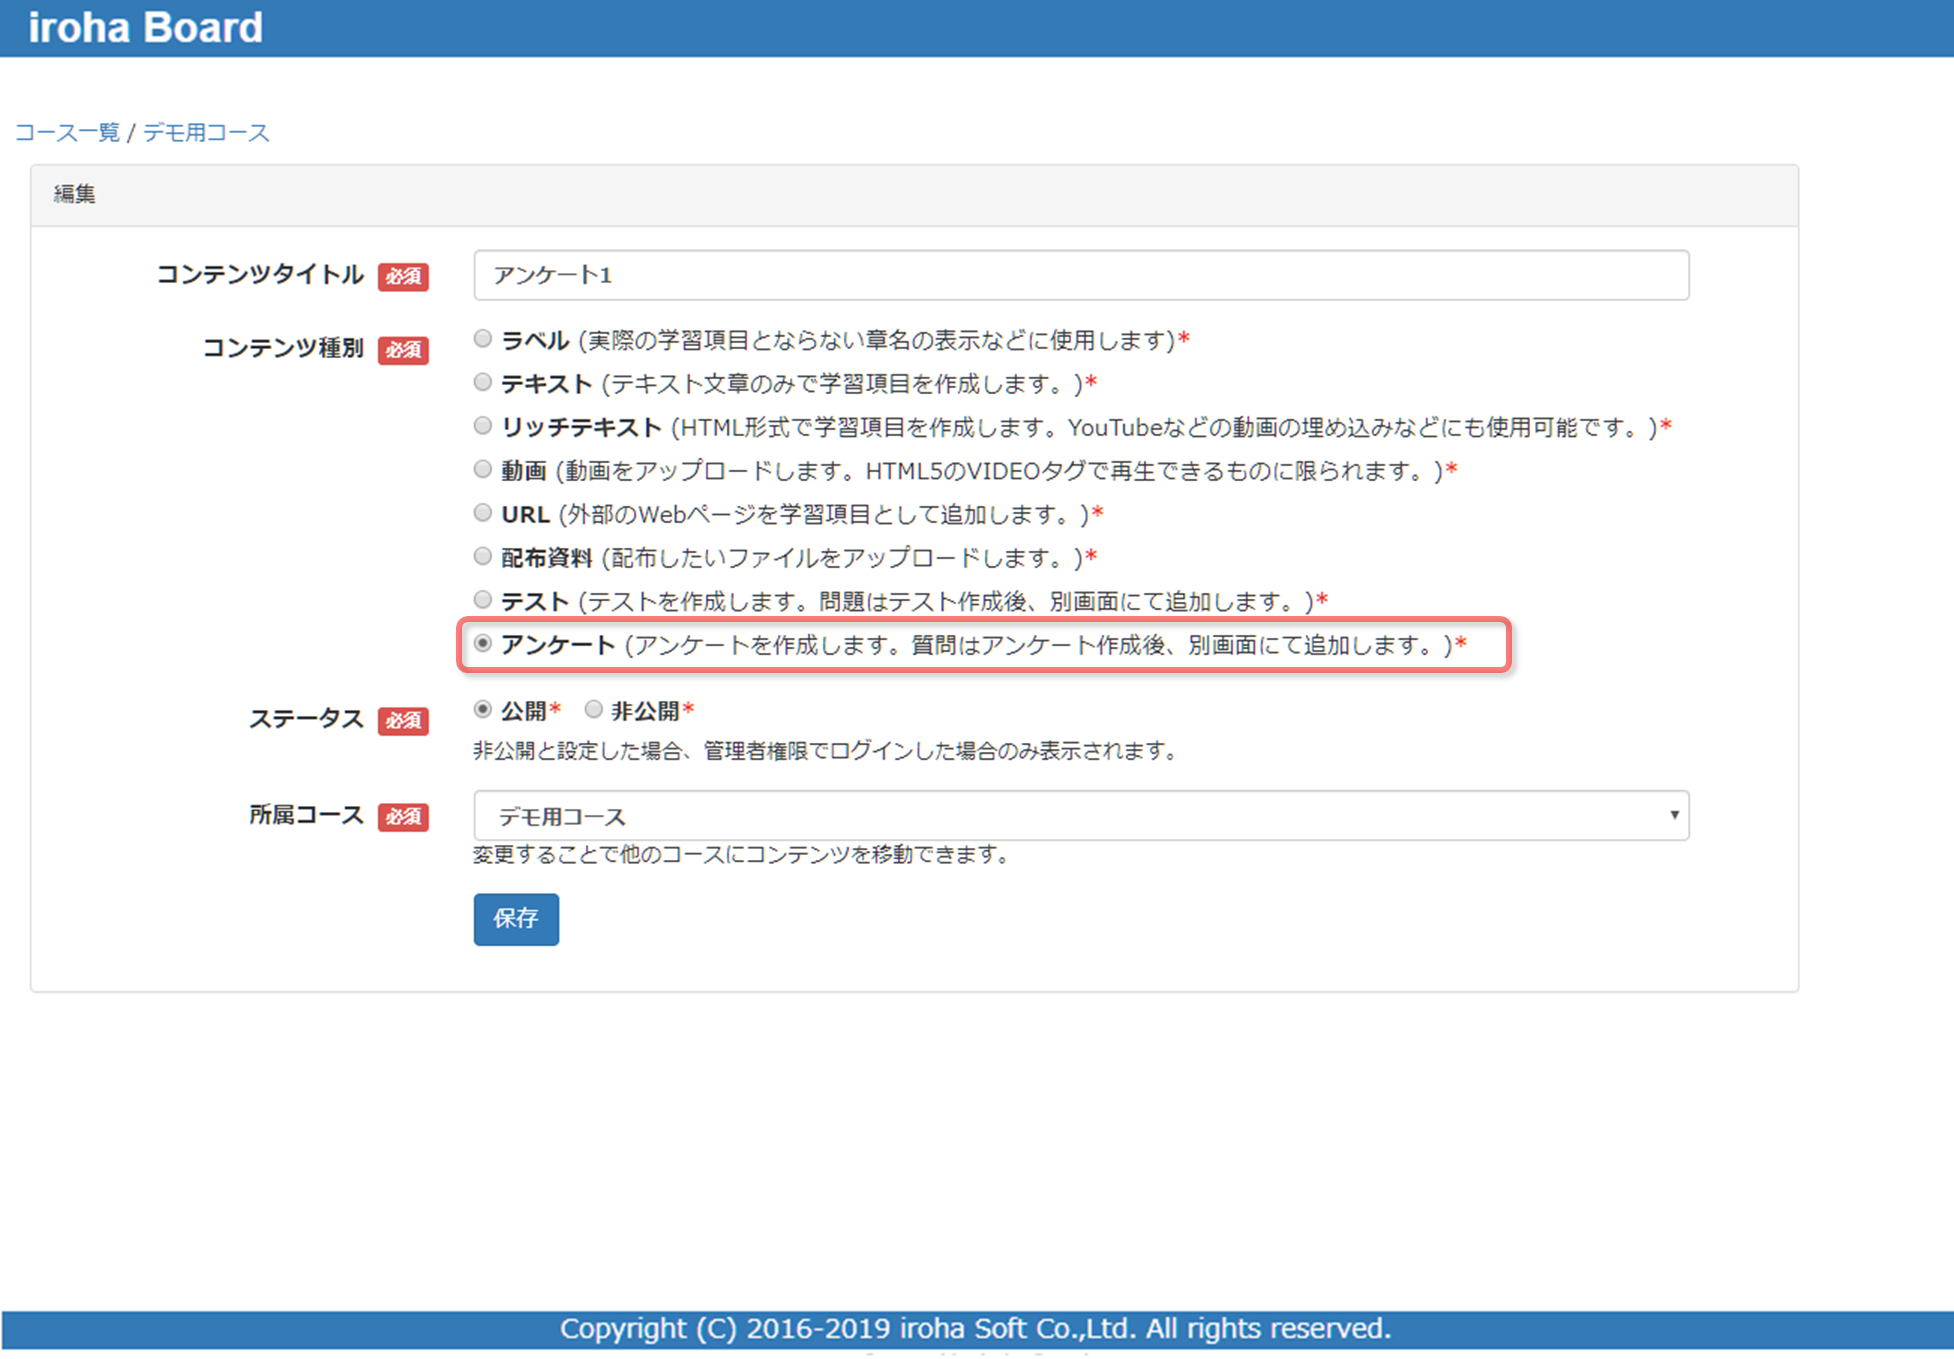Select the ラベル content type radio button

[x=483, y=339]
